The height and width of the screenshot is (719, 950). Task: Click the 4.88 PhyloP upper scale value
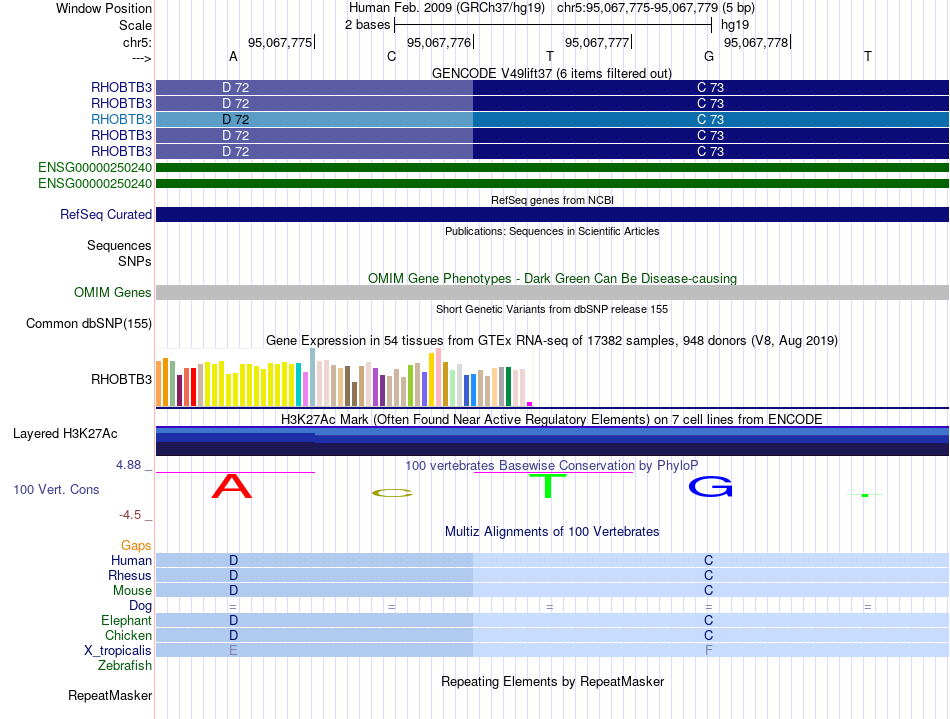pos(128,465)
